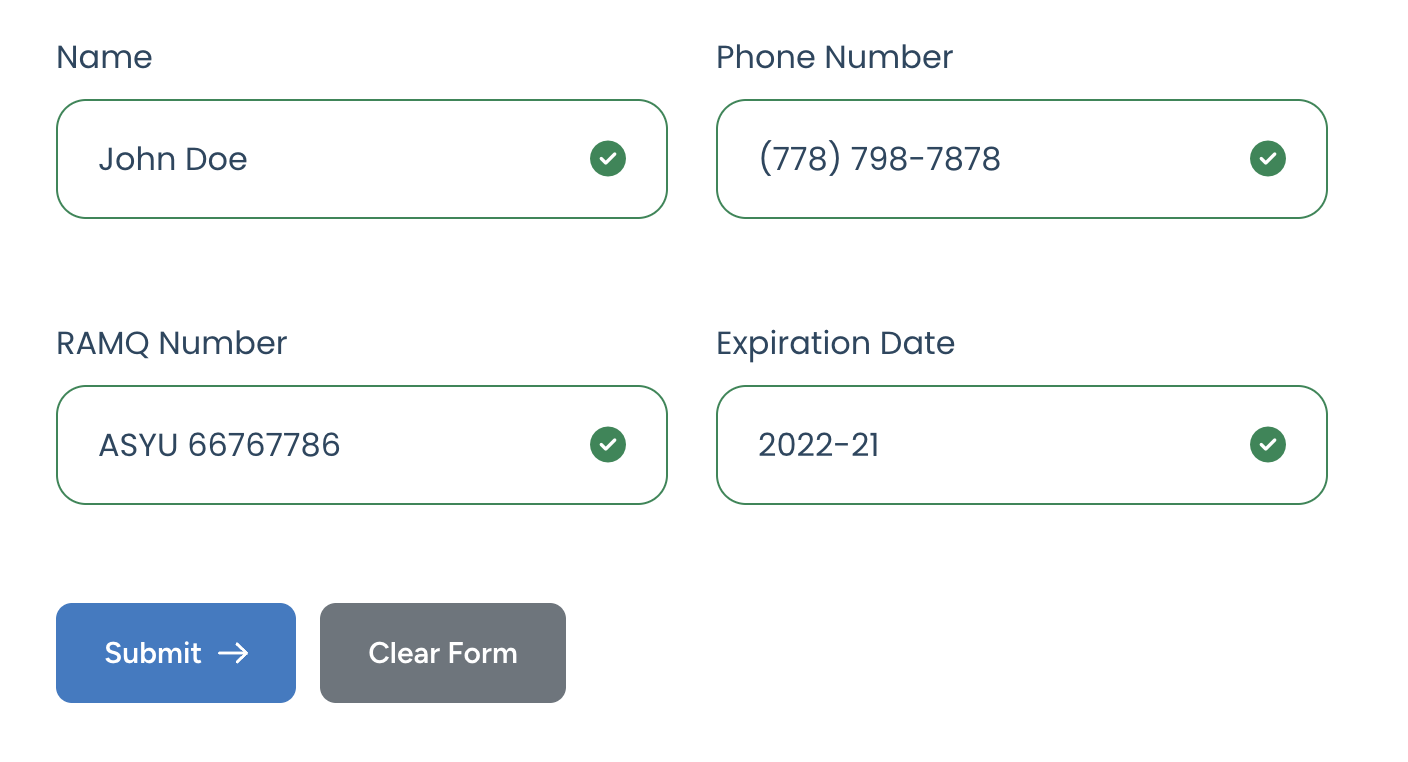The height and width of the screenshot is (762, 1408).
Task: Place cursor in "(778) 798-7878" text
Action: click(879, 159)
